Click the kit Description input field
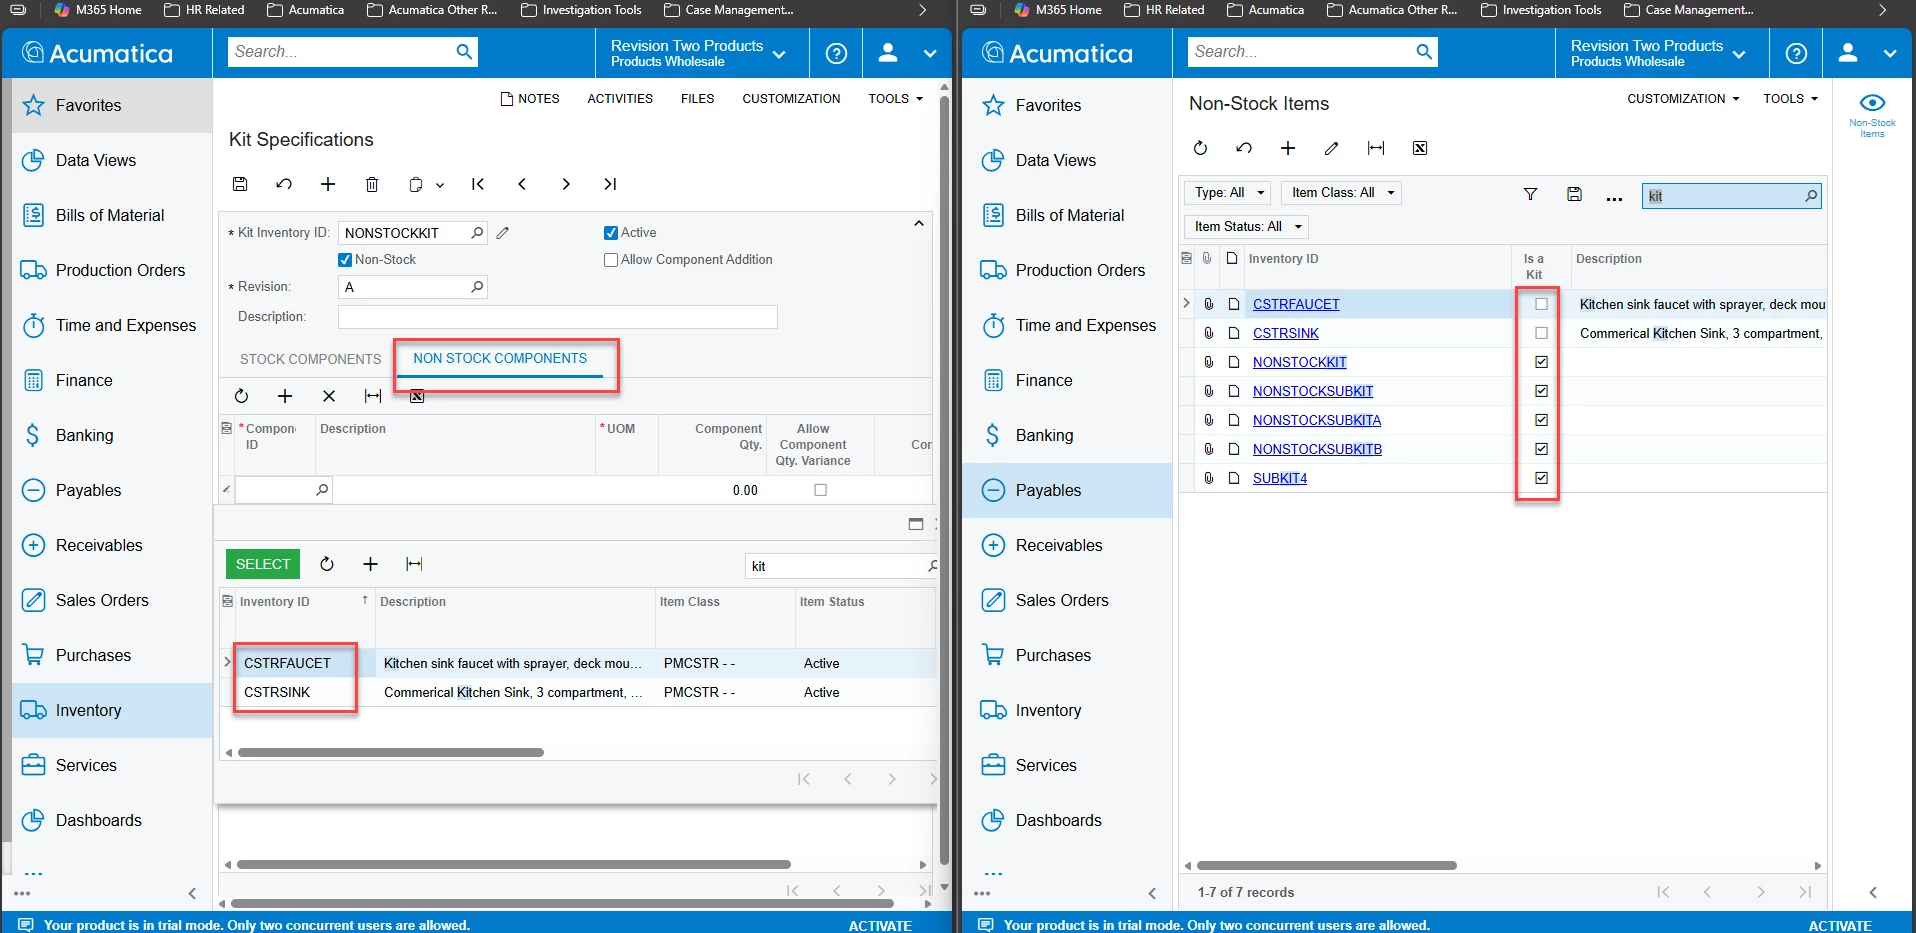This screenshot has width=1916, height=933. (557, 317)
